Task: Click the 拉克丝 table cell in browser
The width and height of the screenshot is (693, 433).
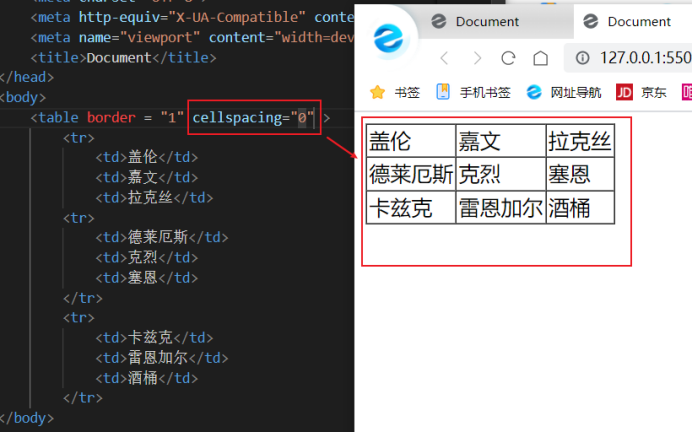Action: tap(580, 141)
